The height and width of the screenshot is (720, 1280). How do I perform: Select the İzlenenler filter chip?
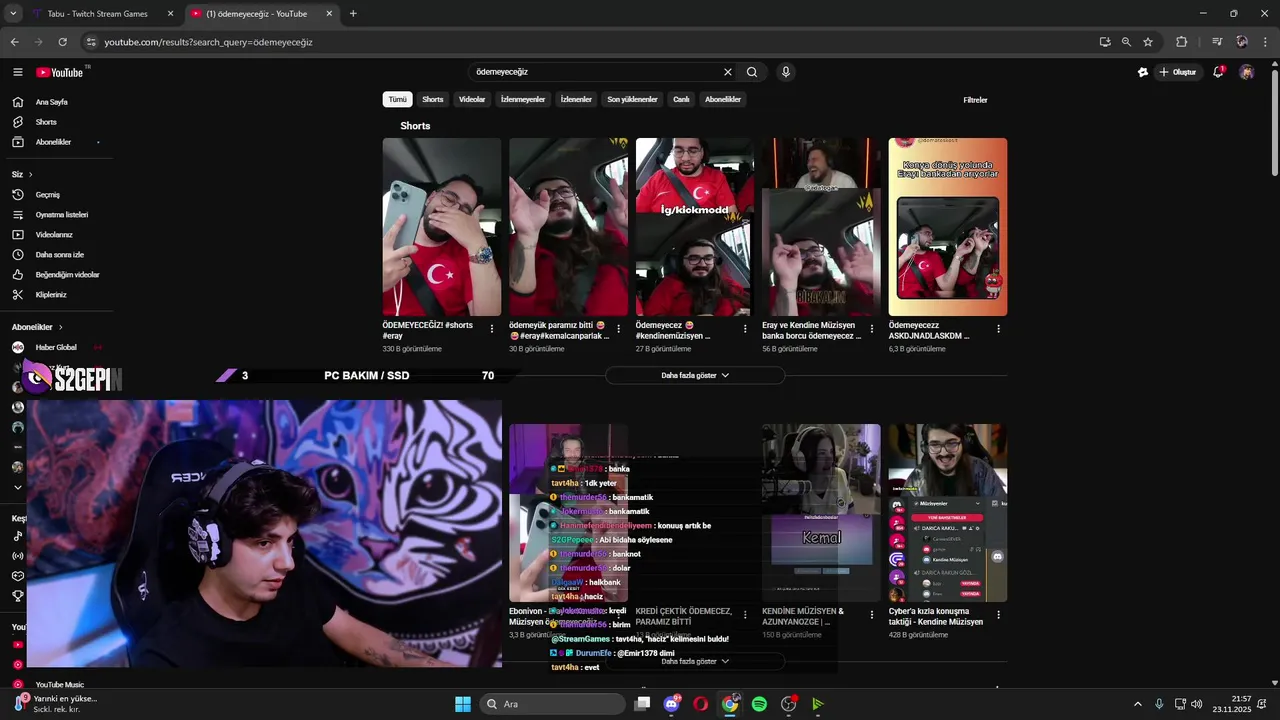[576, 100]
